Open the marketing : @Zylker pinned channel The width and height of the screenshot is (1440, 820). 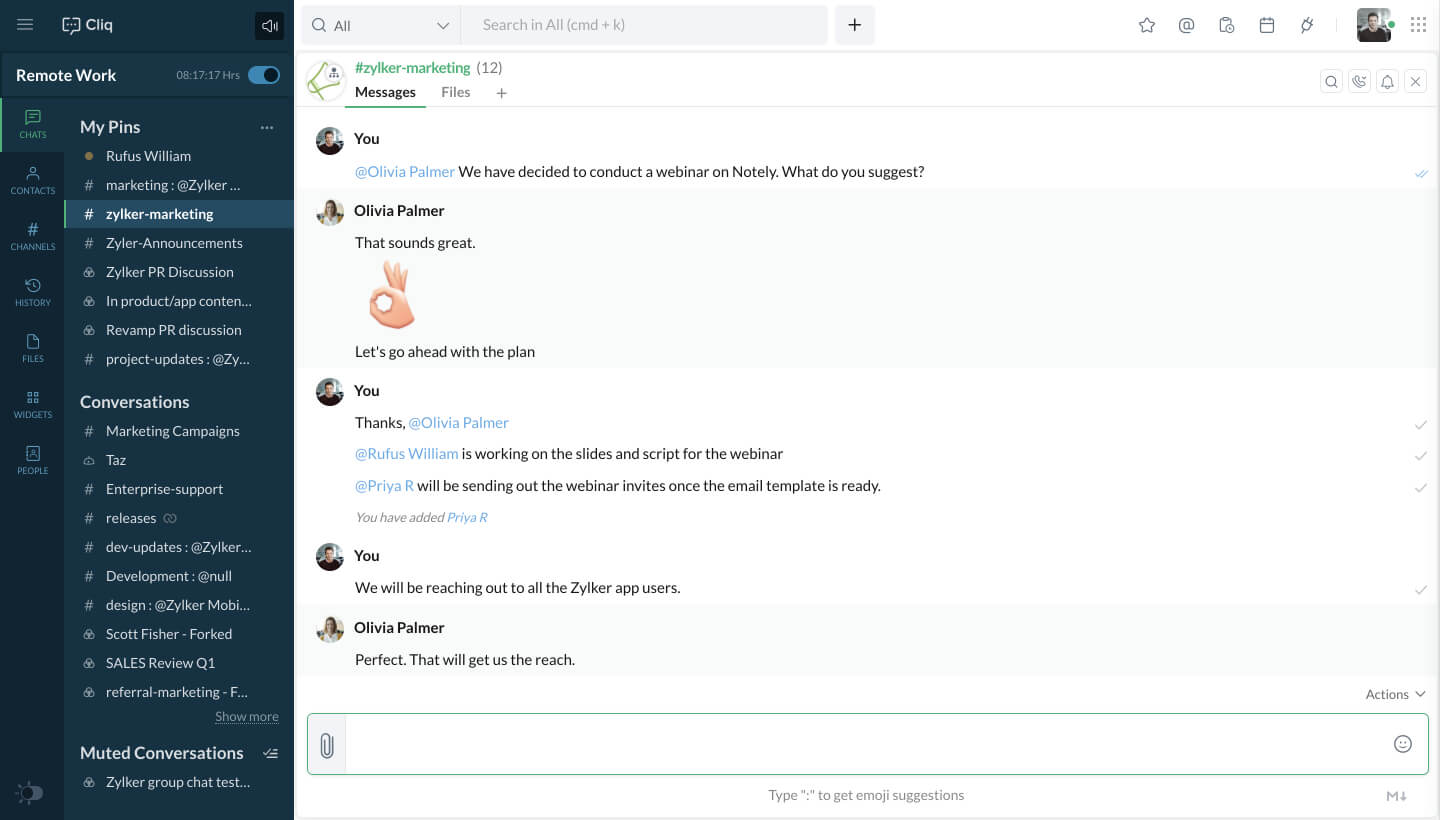click(179, 185)
